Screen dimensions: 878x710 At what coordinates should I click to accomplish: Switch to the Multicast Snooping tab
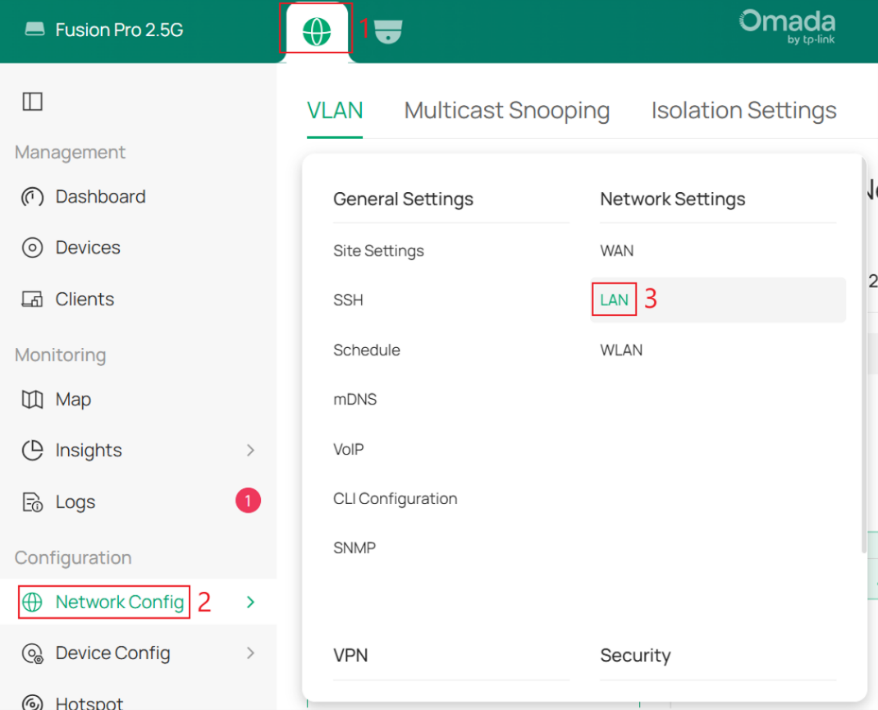[507, 110]
